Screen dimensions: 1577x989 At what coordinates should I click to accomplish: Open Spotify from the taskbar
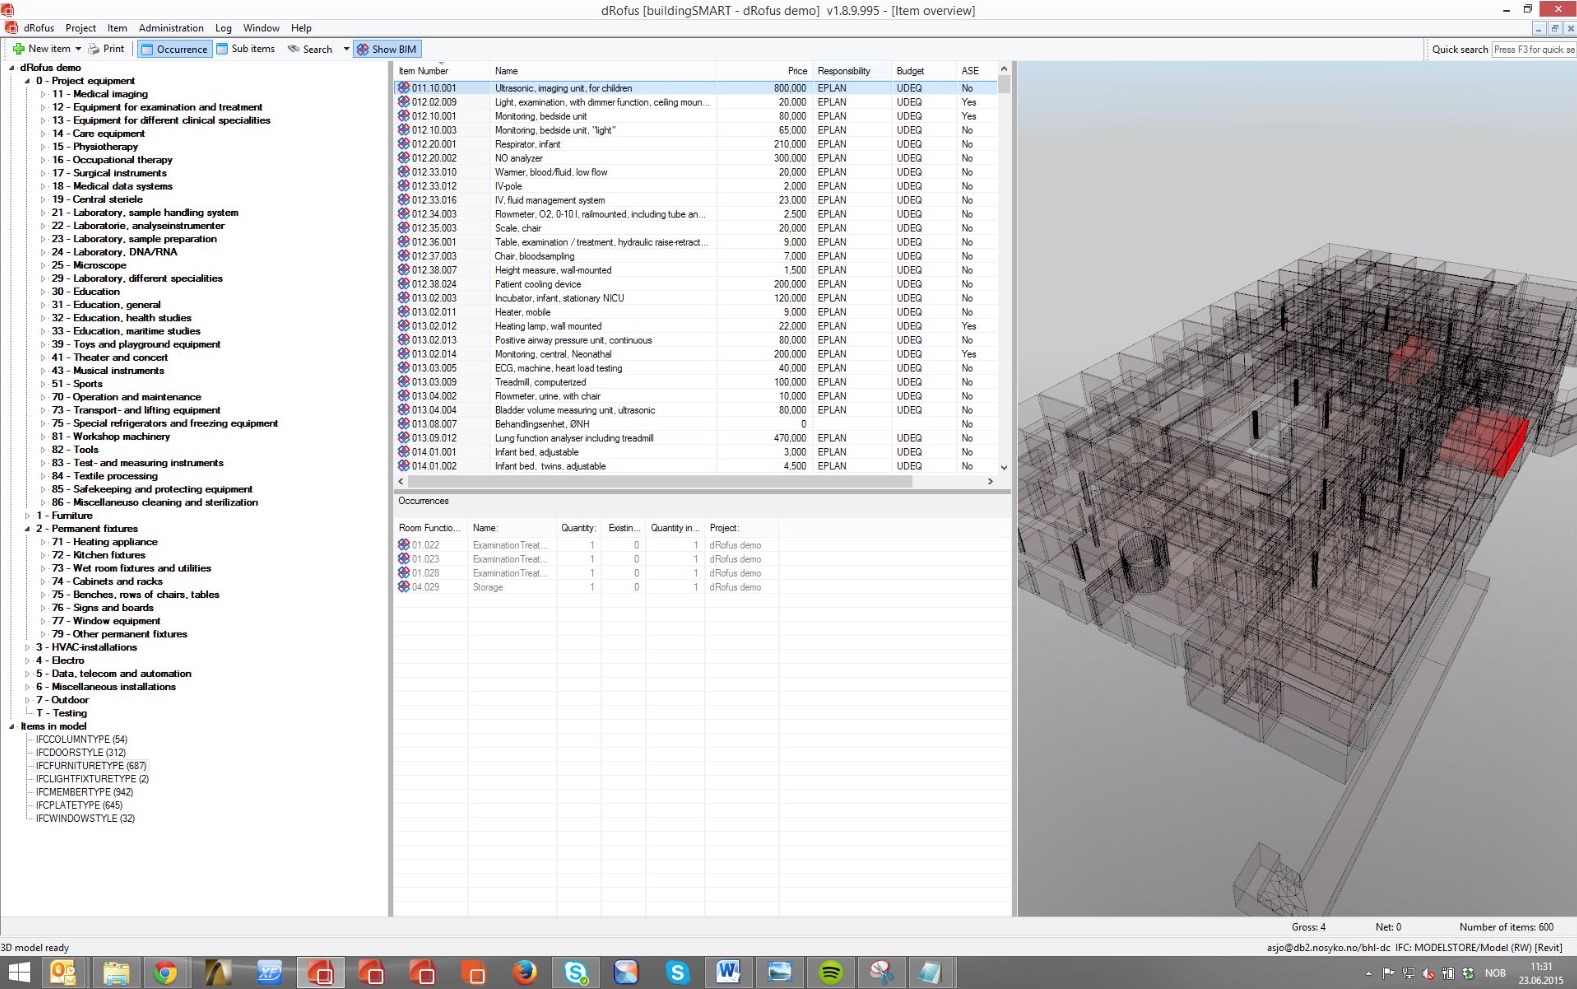click(831, 972)
